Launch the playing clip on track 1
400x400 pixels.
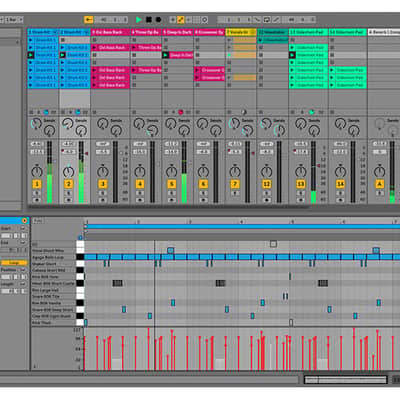31,55
